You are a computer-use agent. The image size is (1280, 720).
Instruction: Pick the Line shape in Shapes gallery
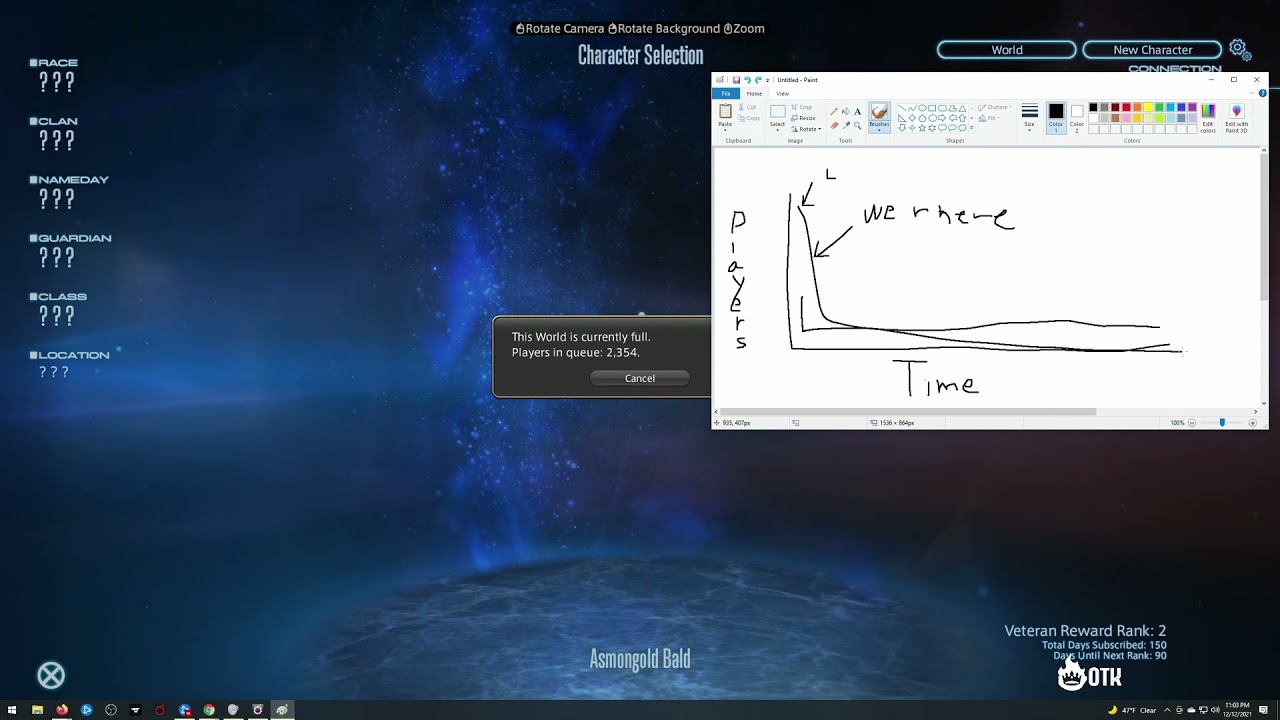[902, 108]
